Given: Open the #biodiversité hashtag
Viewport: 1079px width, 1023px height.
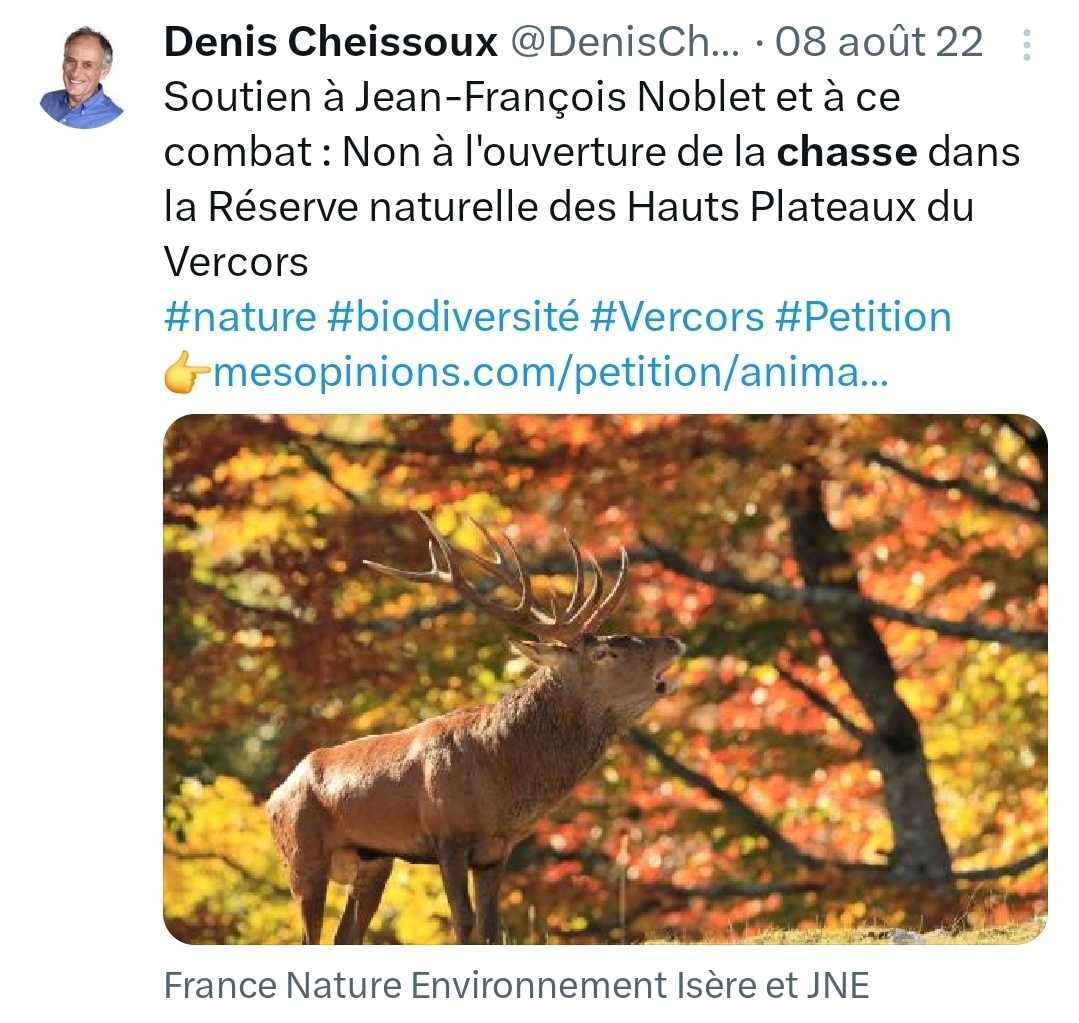Looking at the screenshot, I should (453, 317).
